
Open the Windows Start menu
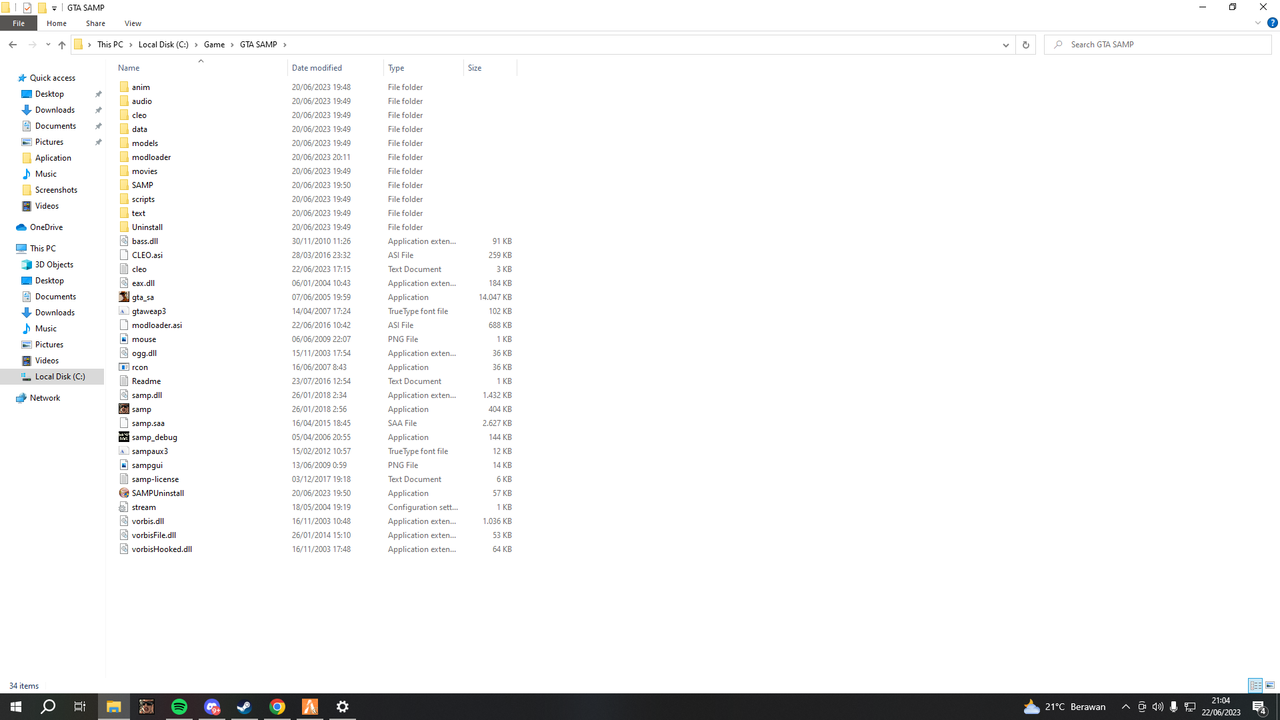(x=16, y=707)
